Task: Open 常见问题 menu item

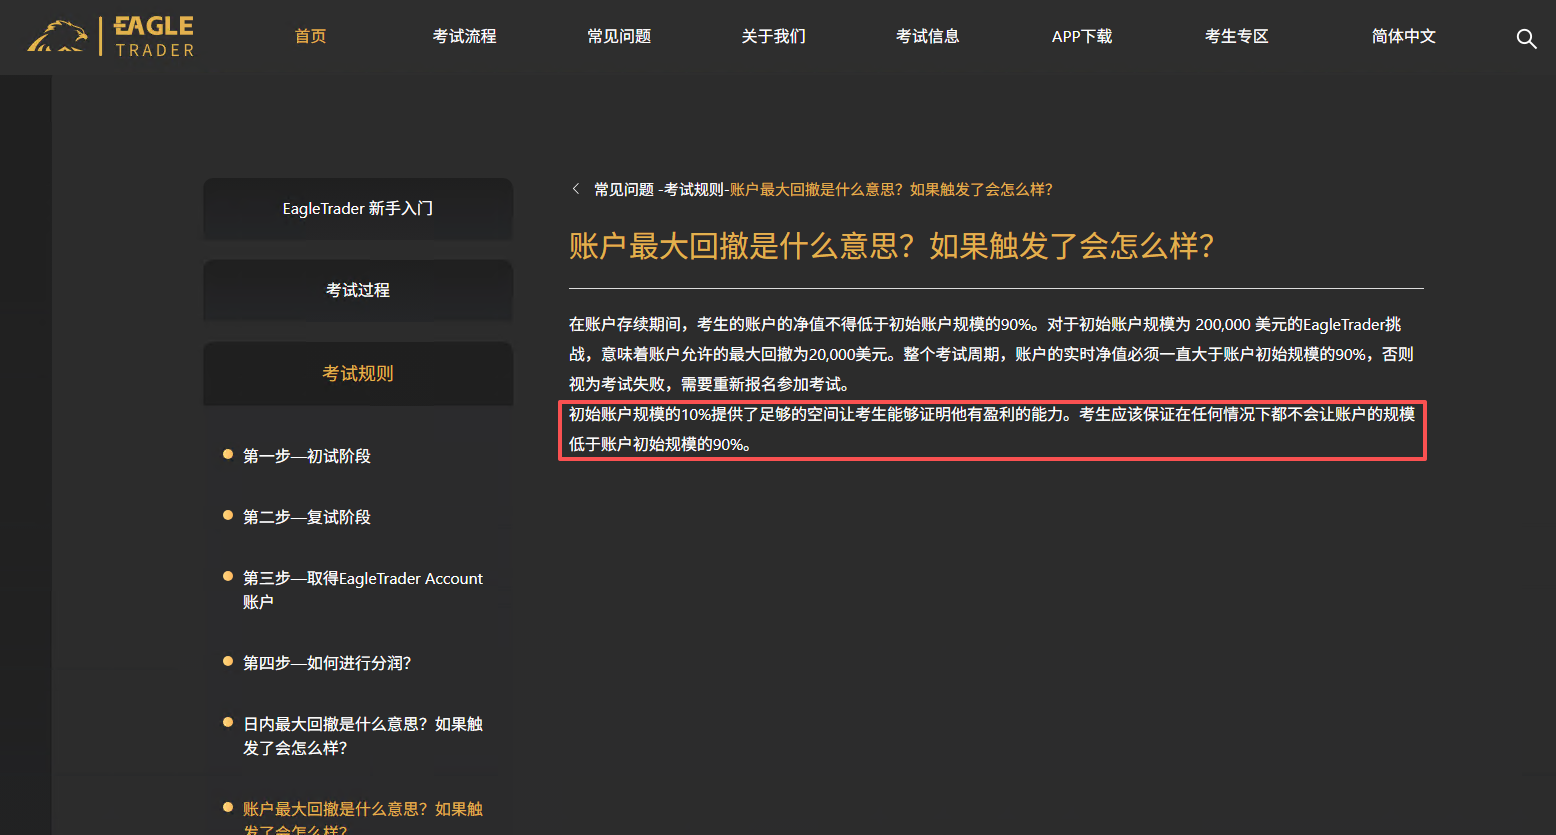Action: pos(619,36)
